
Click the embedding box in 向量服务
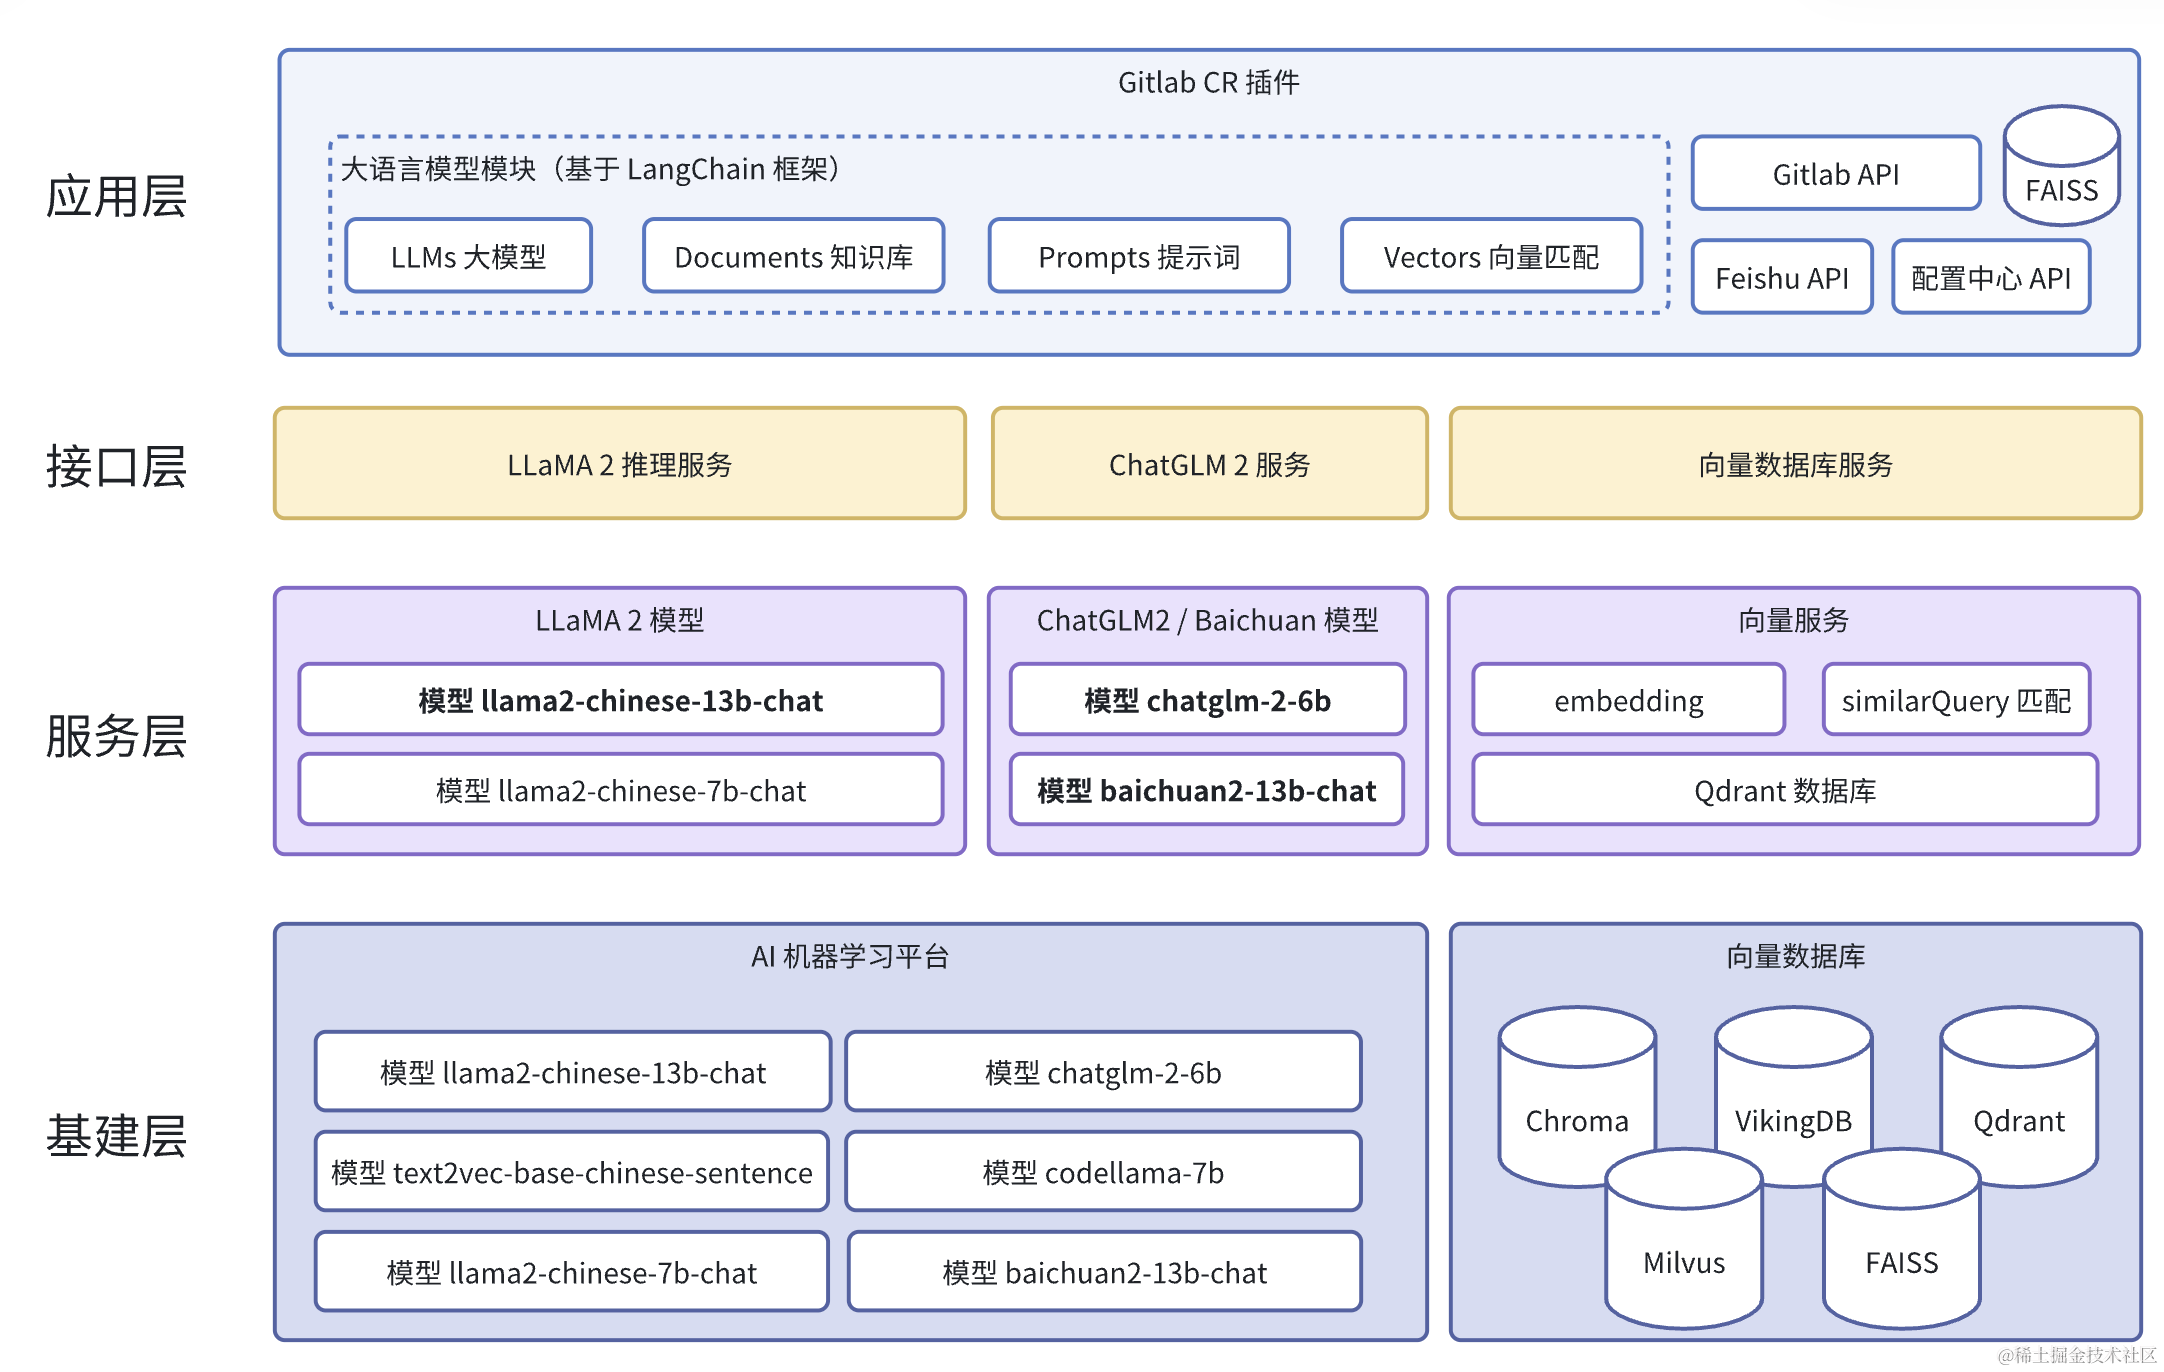point(1628,699)
